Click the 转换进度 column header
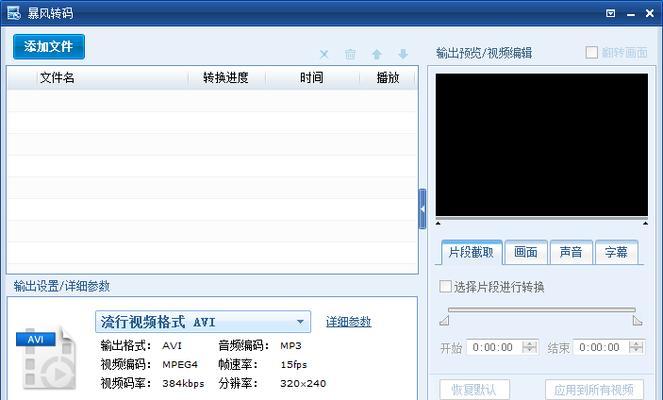 [x=226, y=78]
